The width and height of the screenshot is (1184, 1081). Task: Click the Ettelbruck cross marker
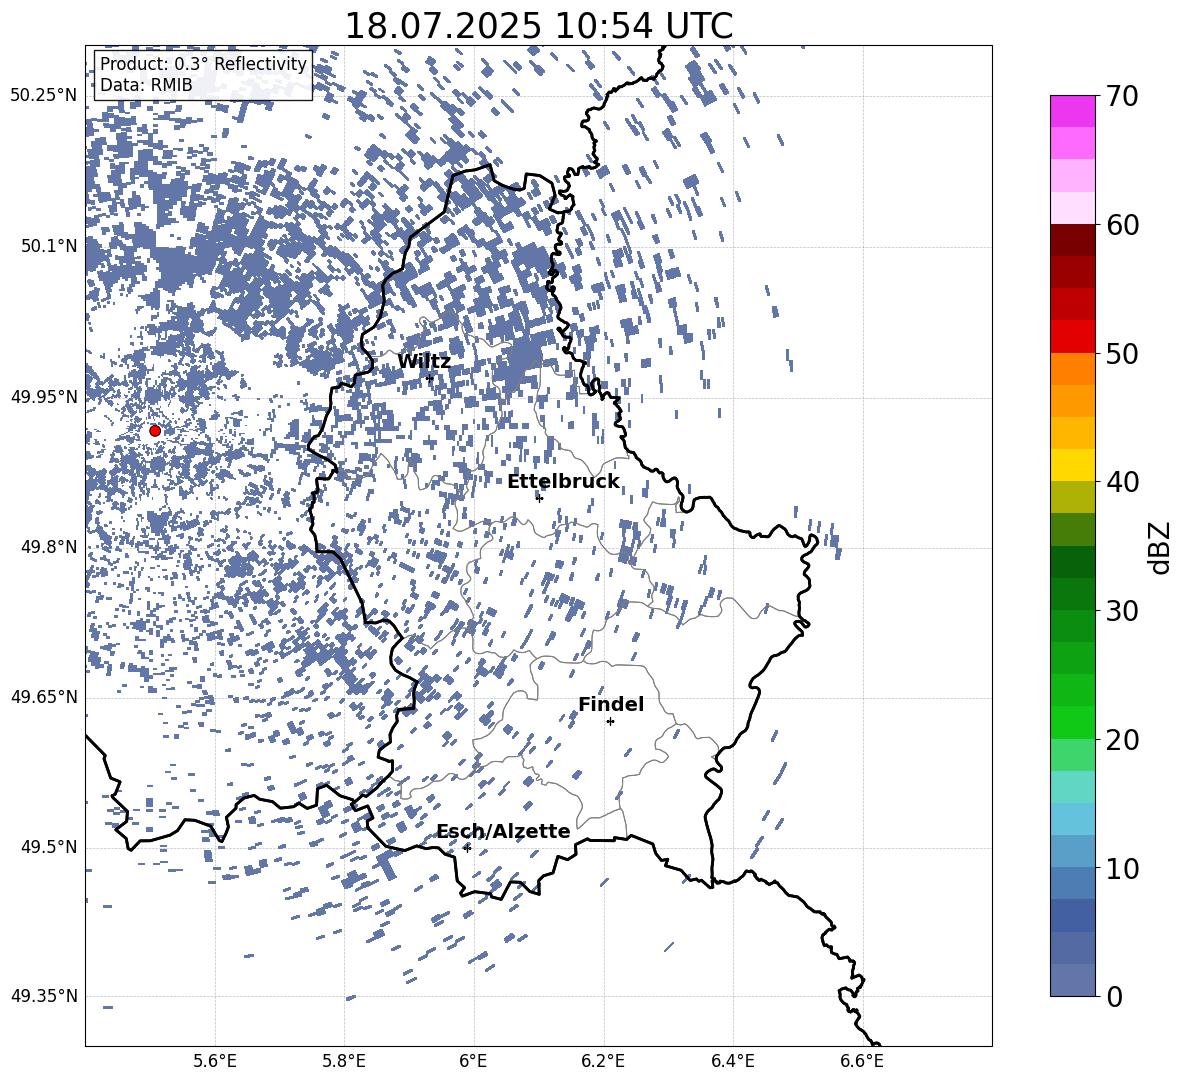(539, 498)
